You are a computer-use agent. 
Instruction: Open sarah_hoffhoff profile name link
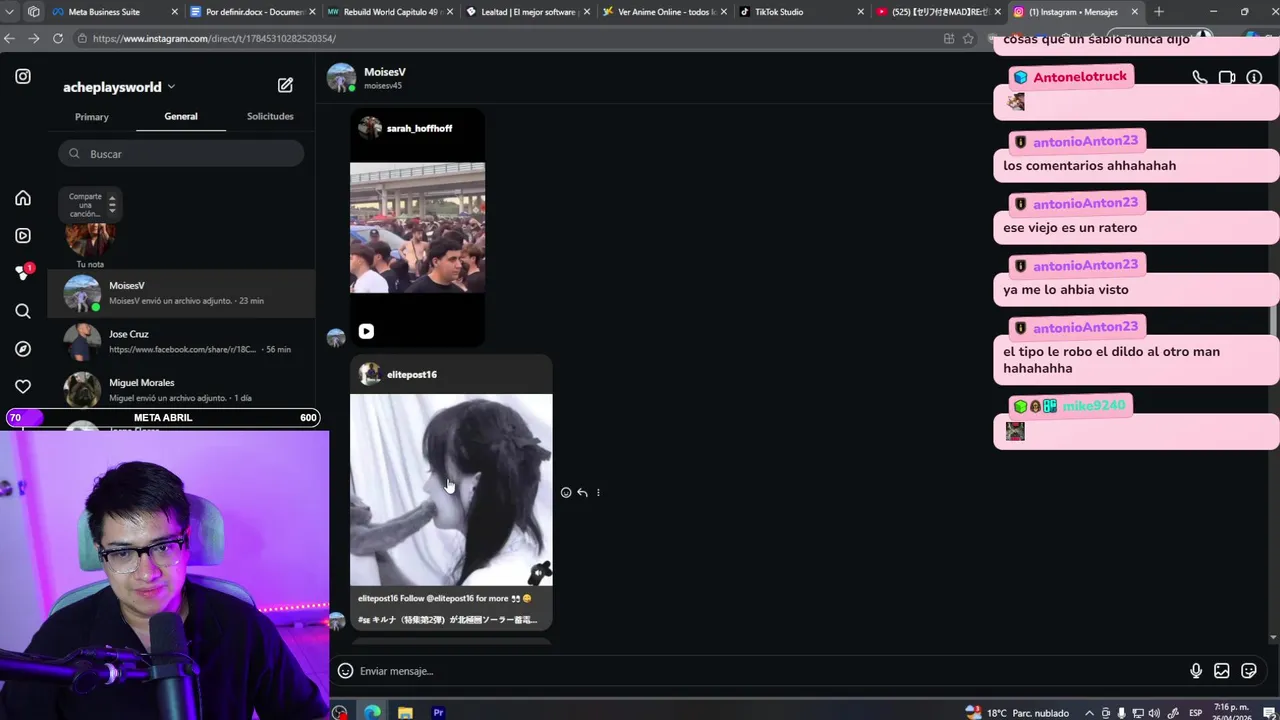pos(419,128)
